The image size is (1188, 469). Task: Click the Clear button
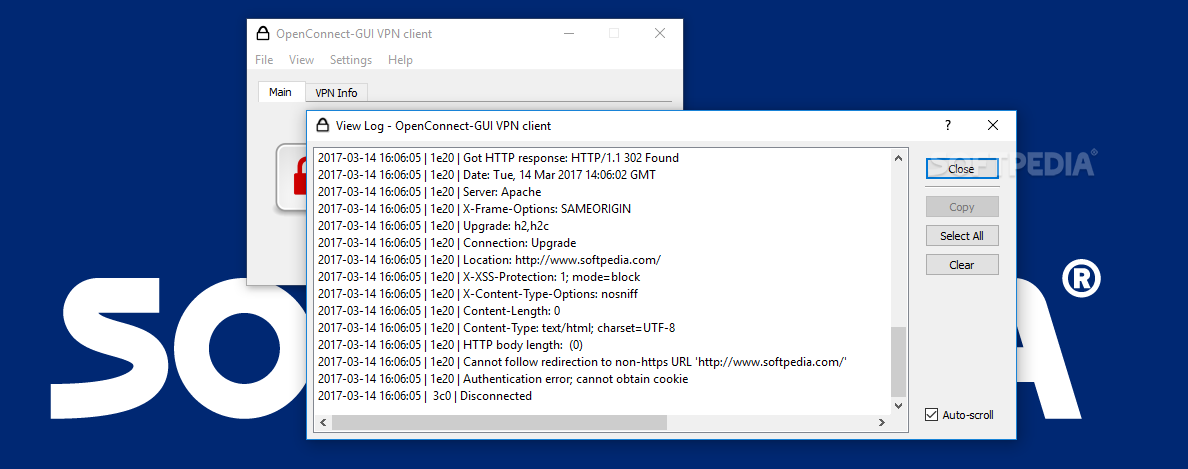coord(961,264)
